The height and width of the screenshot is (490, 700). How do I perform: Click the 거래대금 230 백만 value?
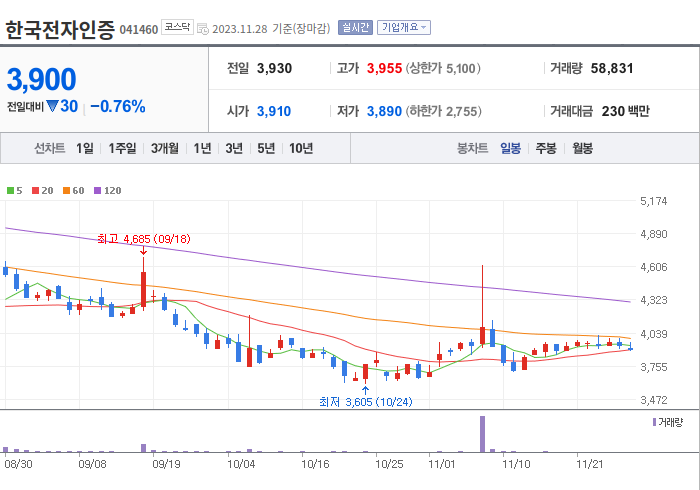click(x=625, y=111)
